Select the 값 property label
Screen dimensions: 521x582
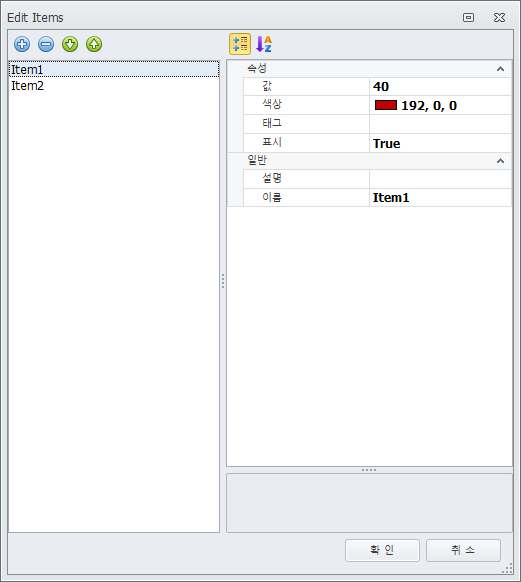[x=267, y=86]
